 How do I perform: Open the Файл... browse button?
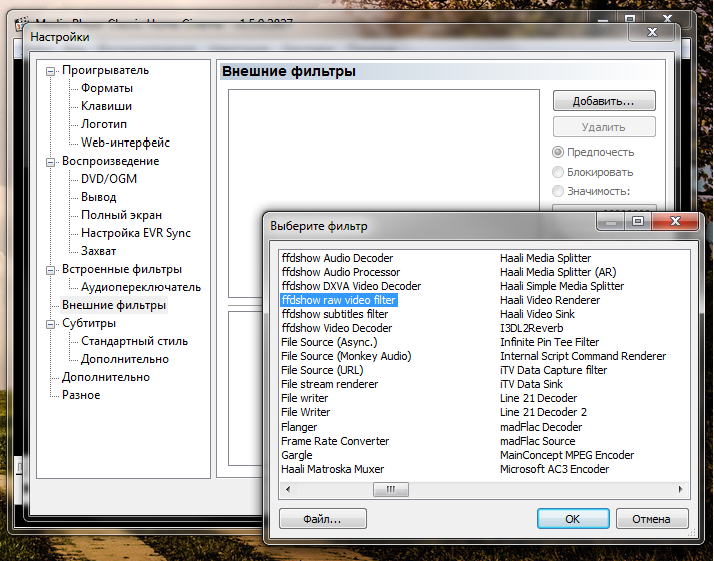[322, 519]
